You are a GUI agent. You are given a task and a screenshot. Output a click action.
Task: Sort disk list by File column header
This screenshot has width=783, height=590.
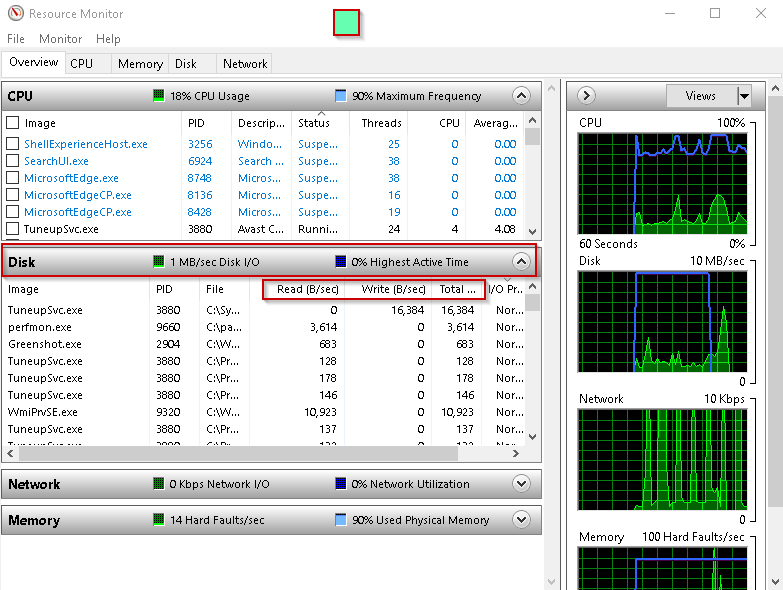pyautogui.click(x=224, y=290)
